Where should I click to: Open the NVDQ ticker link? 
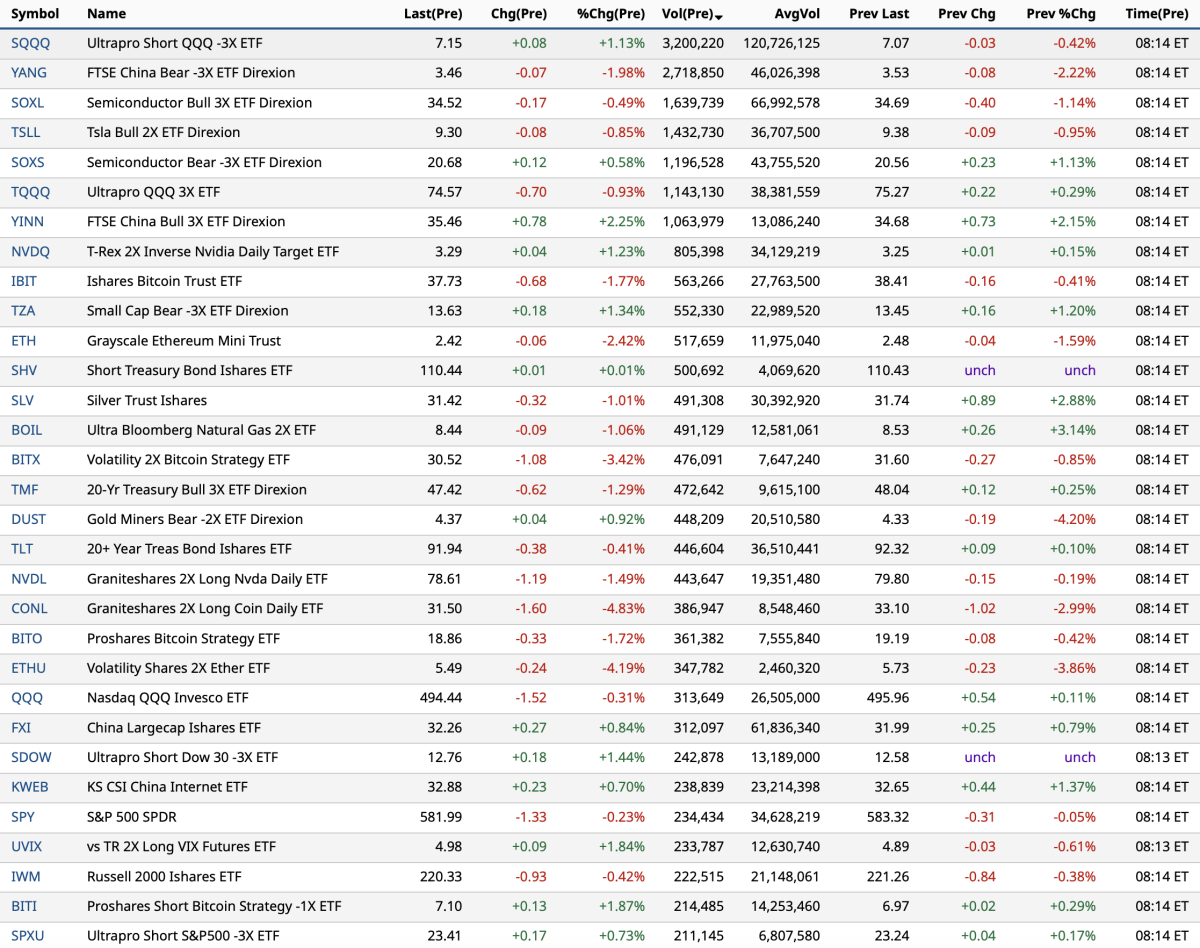[30, 251]
